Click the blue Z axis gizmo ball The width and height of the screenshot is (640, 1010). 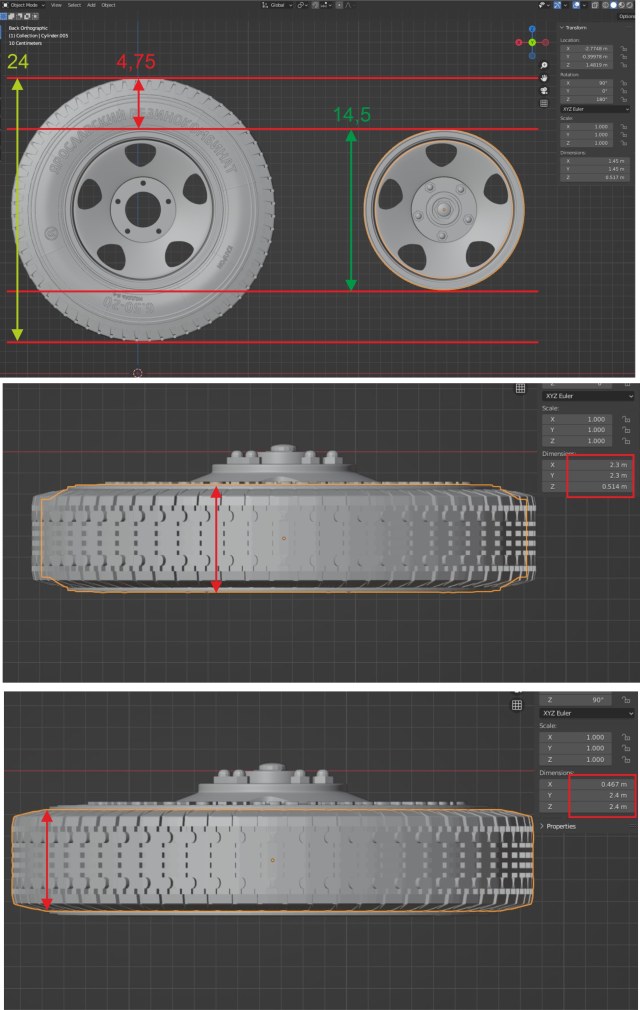(532, 29)
